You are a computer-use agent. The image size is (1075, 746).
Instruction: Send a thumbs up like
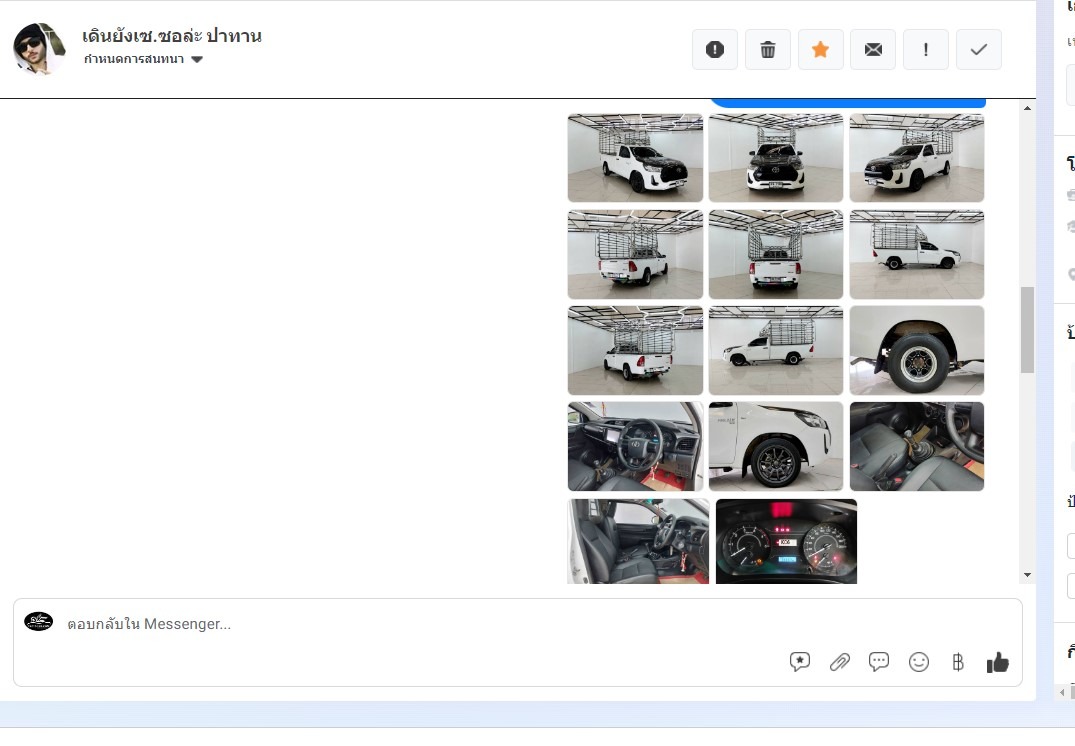(997, 662)
